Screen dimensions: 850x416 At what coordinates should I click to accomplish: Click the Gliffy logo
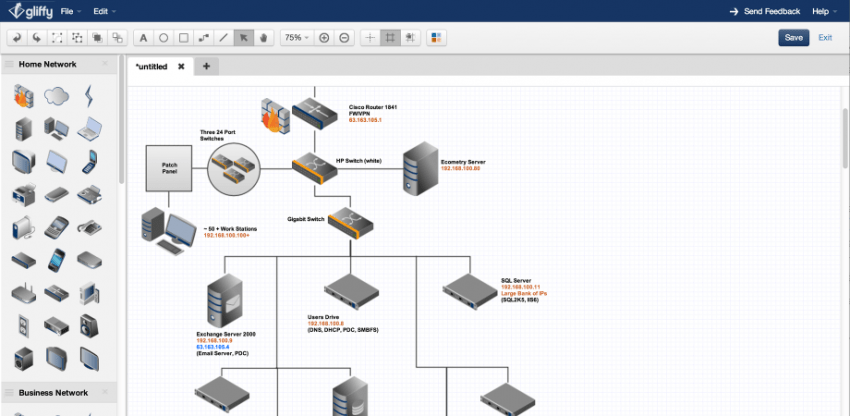(30, 11)
